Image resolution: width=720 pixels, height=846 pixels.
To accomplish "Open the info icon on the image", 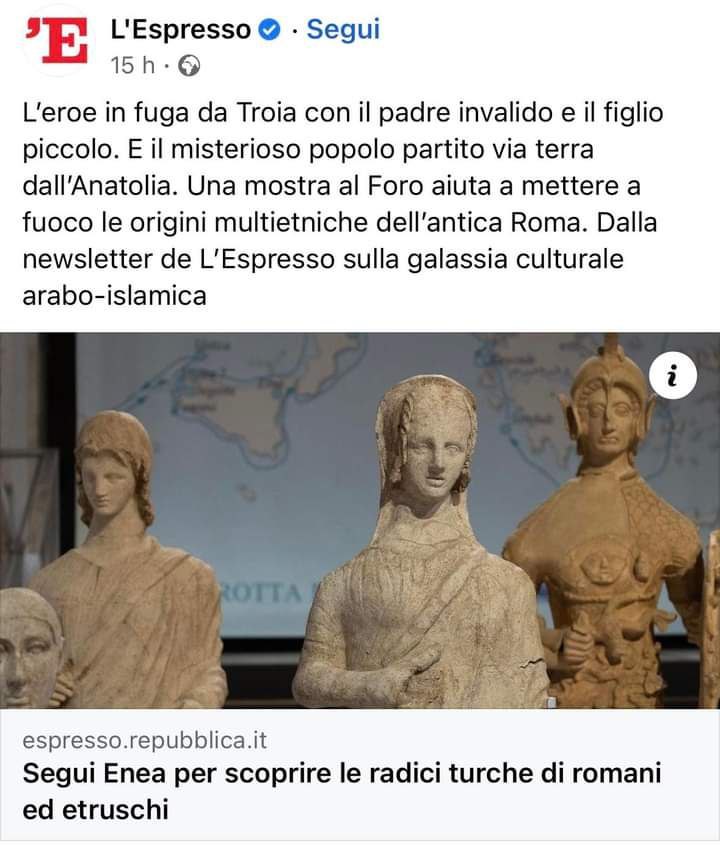I will point(673,376).
